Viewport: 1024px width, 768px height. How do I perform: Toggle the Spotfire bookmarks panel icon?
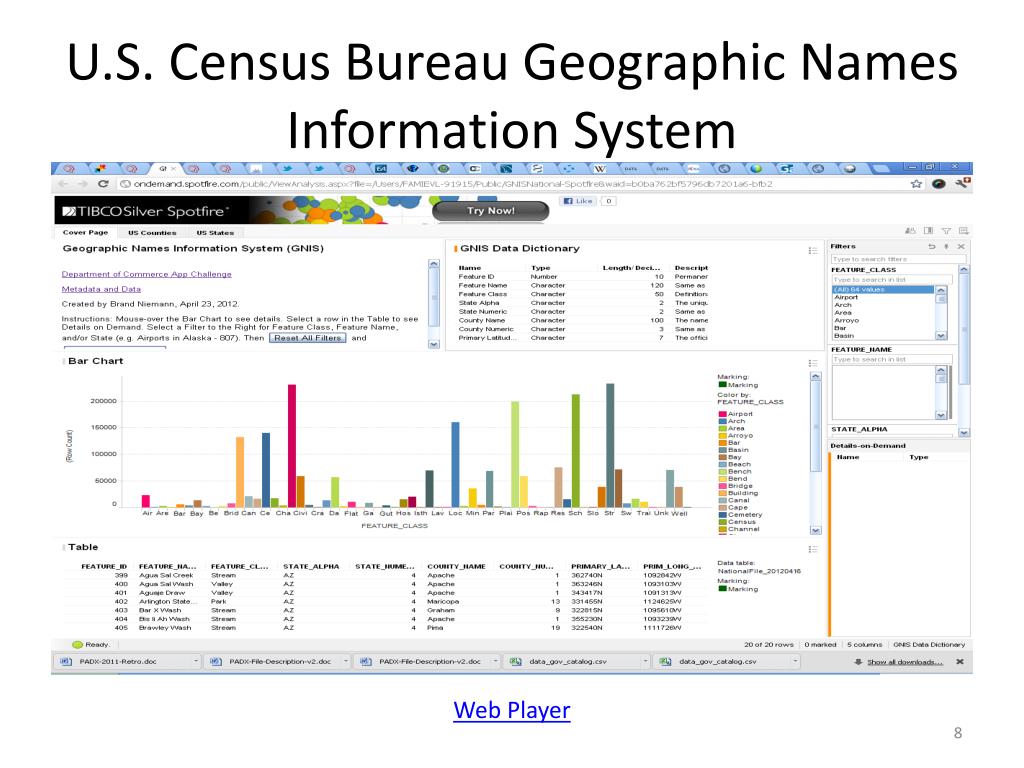928,231
